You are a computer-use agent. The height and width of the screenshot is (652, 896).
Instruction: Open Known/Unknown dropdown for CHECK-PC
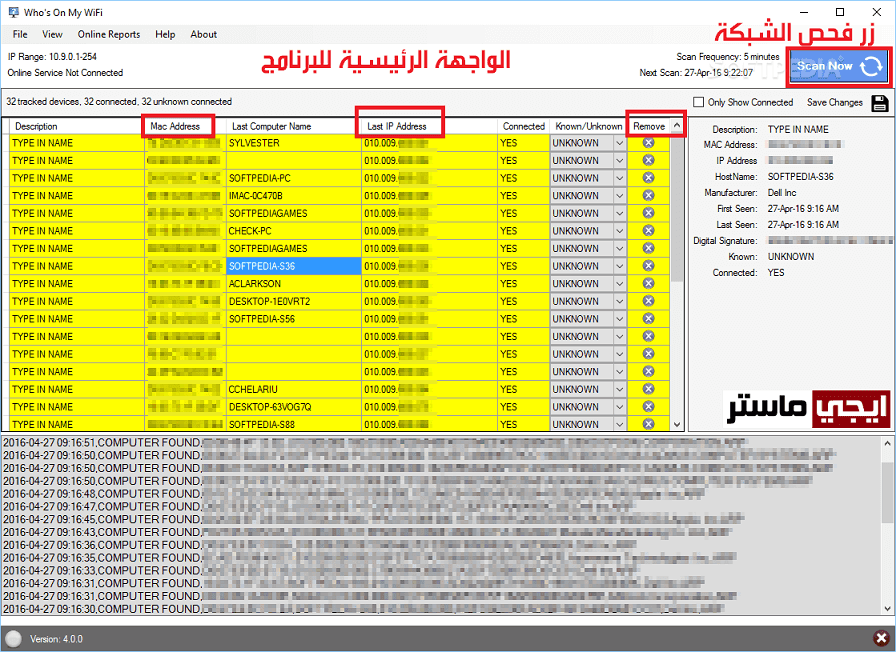tap(619, 231)
